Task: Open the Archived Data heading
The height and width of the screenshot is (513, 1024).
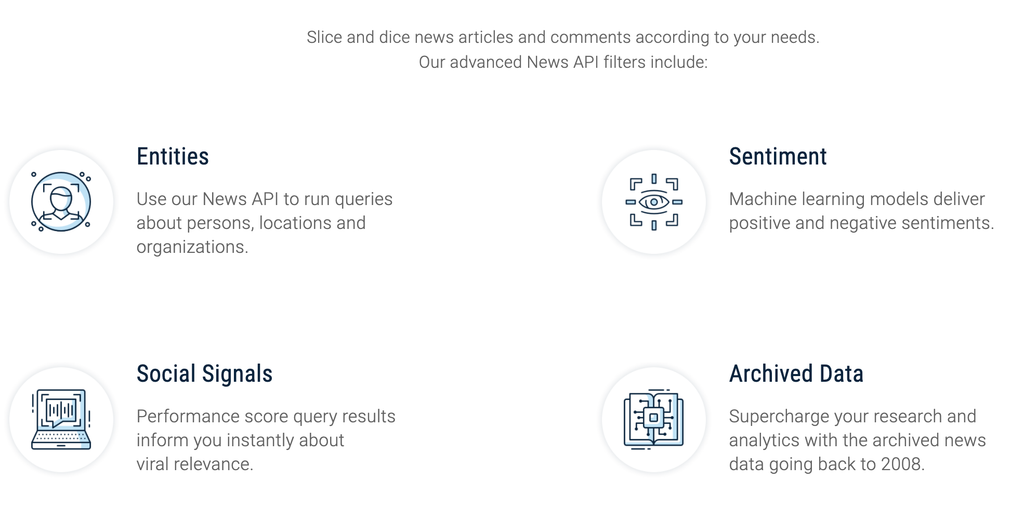Action: [796, 374]
